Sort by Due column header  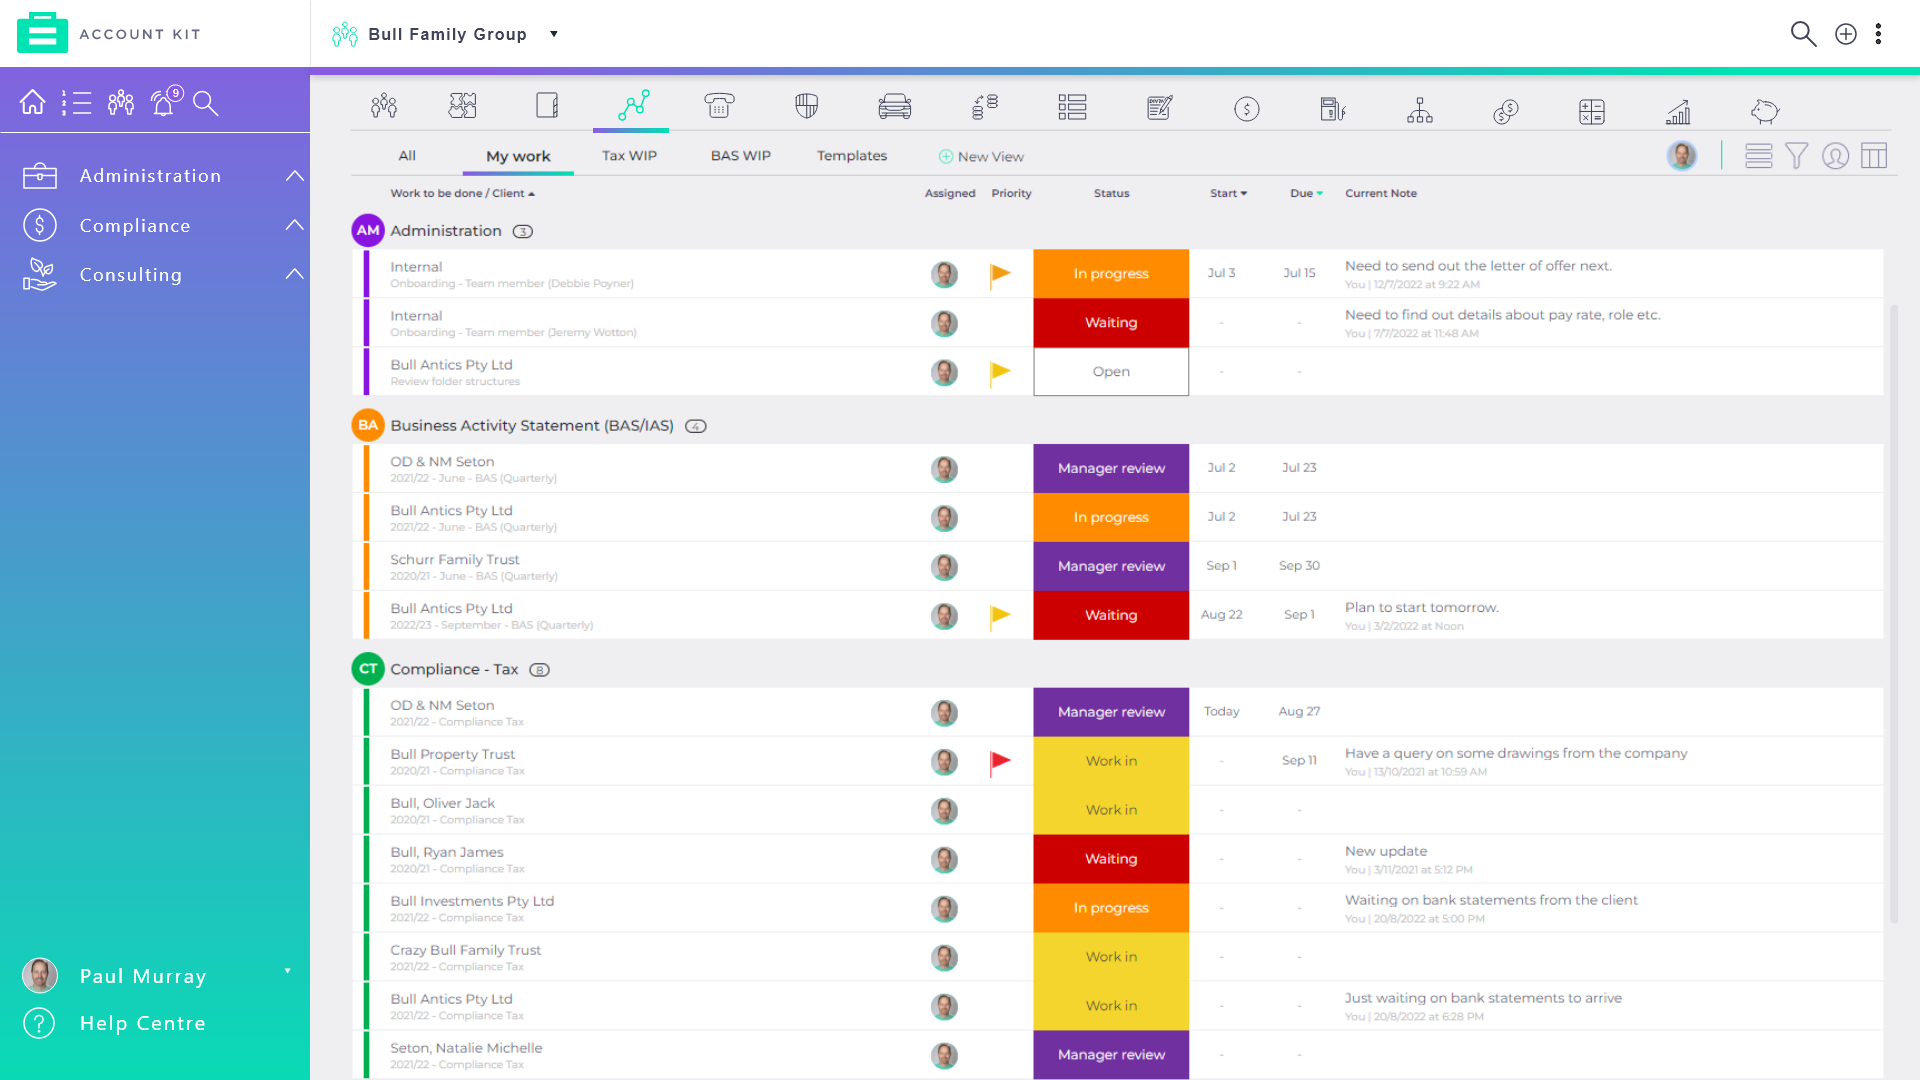pyautogui.click(x=1306, y=193)
